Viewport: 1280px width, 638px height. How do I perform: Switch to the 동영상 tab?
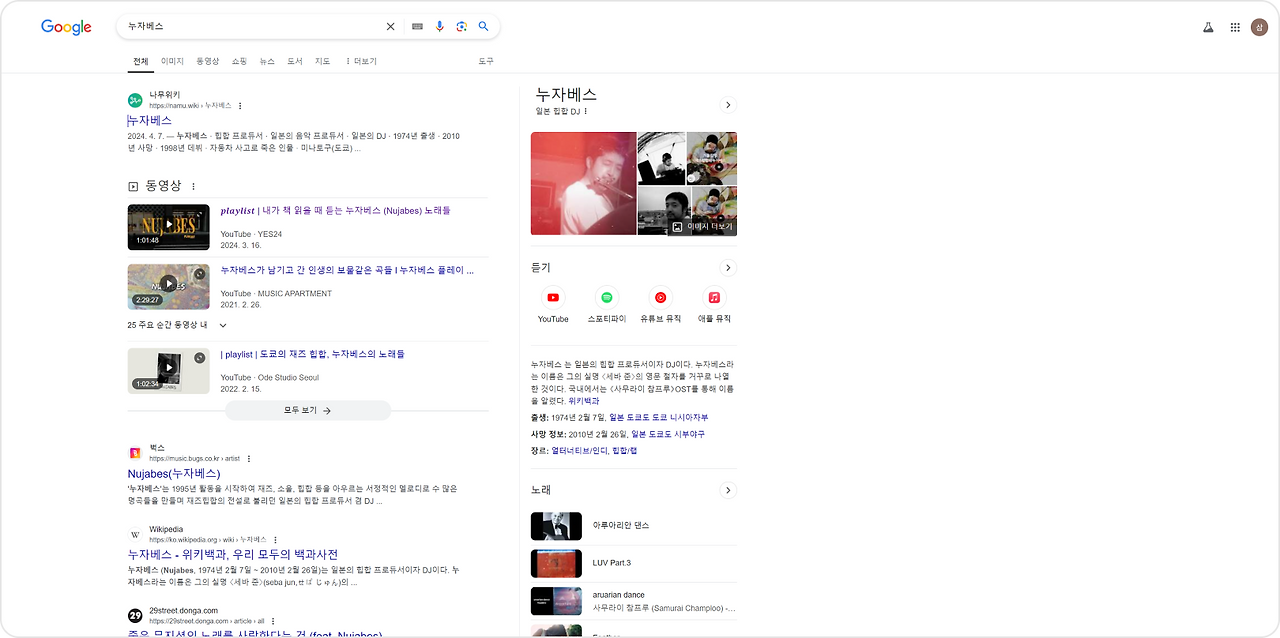click(x=207, y=61)
